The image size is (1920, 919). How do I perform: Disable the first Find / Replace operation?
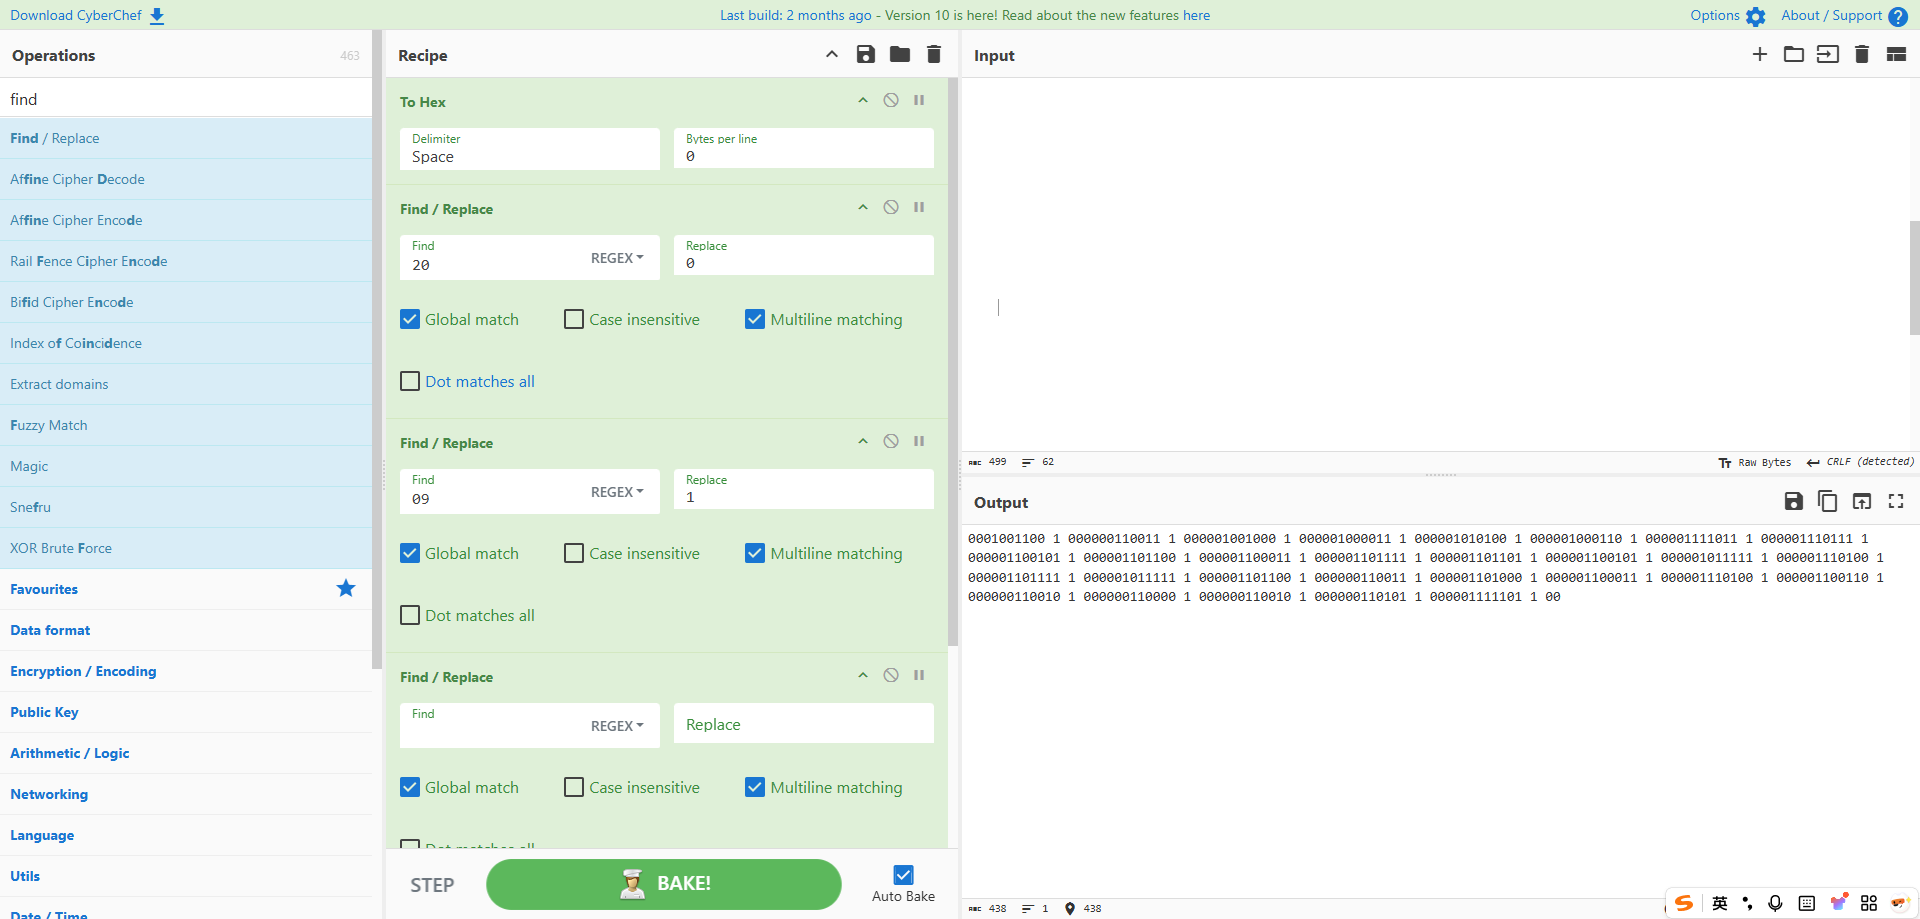[891, 208]
